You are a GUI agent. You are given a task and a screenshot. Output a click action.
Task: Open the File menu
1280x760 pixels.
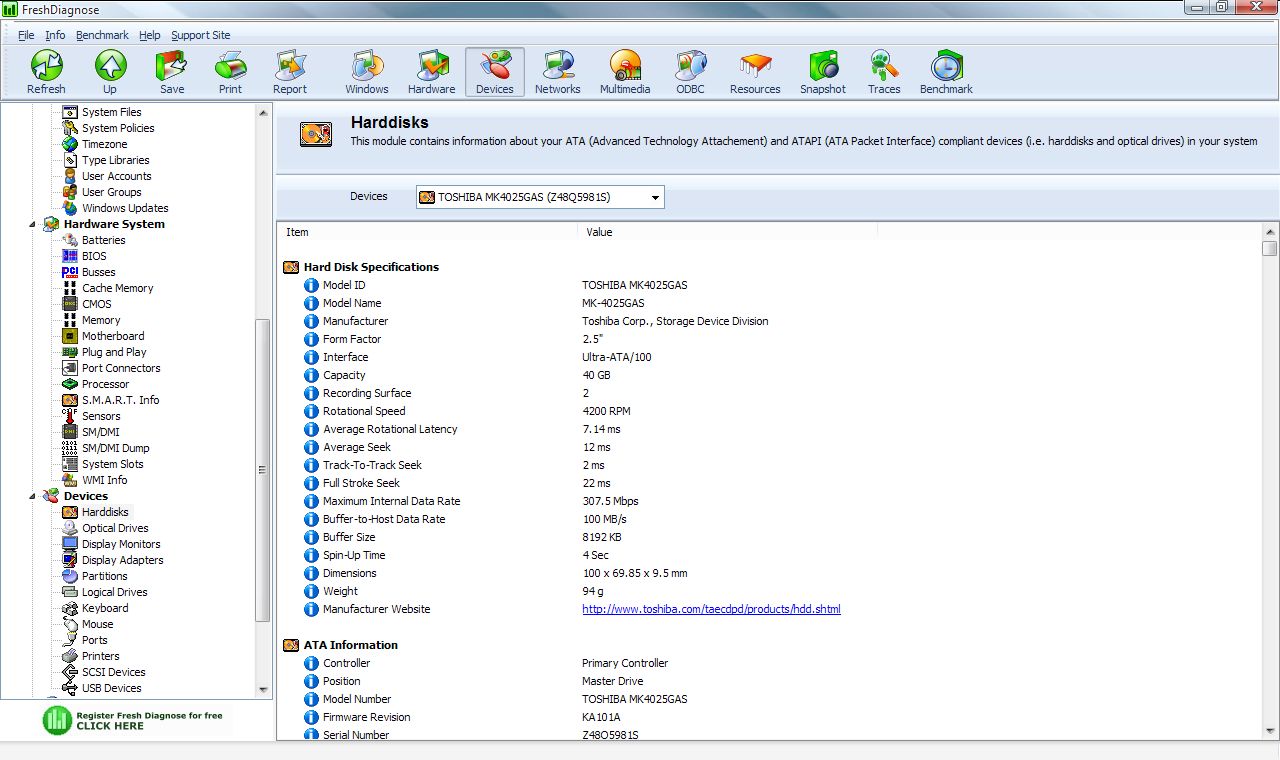coord(26,35)
